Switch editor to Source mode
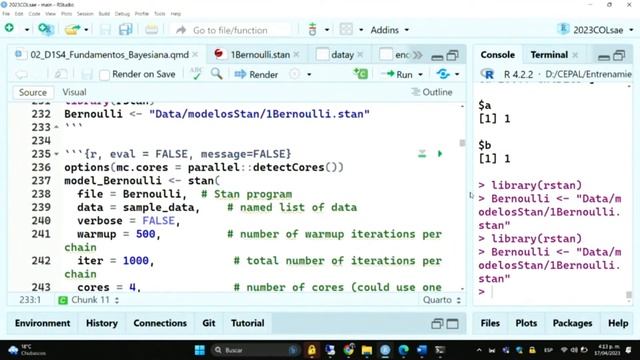This screenshot has width=640, height=360. pos(33,92)
